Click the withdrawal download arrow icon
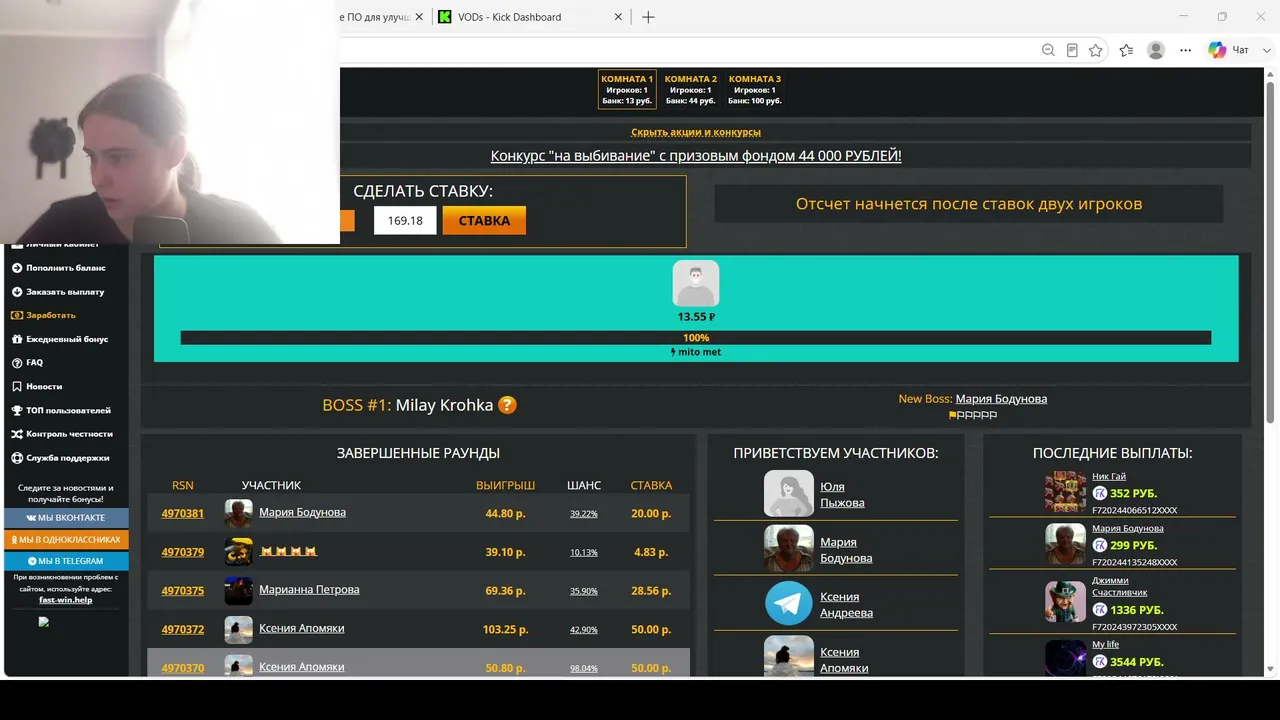This screenshot has height=720, width=1280. 17,292
